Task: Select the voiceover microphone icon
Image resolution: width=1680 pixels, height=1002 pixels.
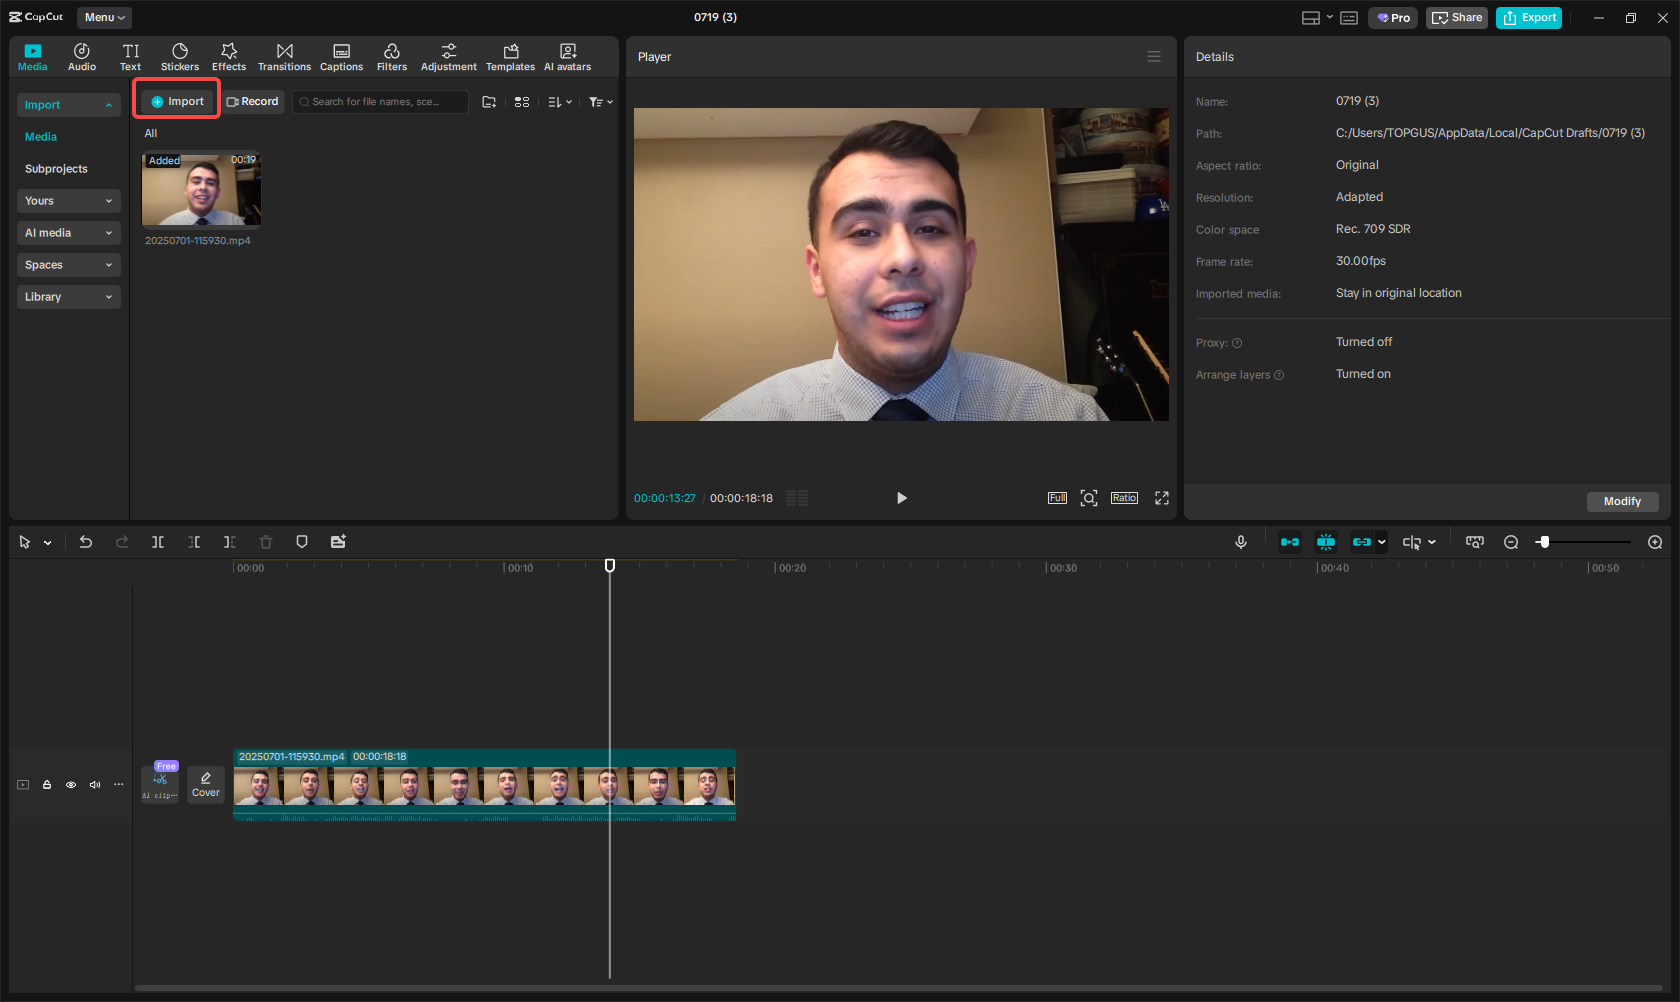Action: (x=1240, y=541)
